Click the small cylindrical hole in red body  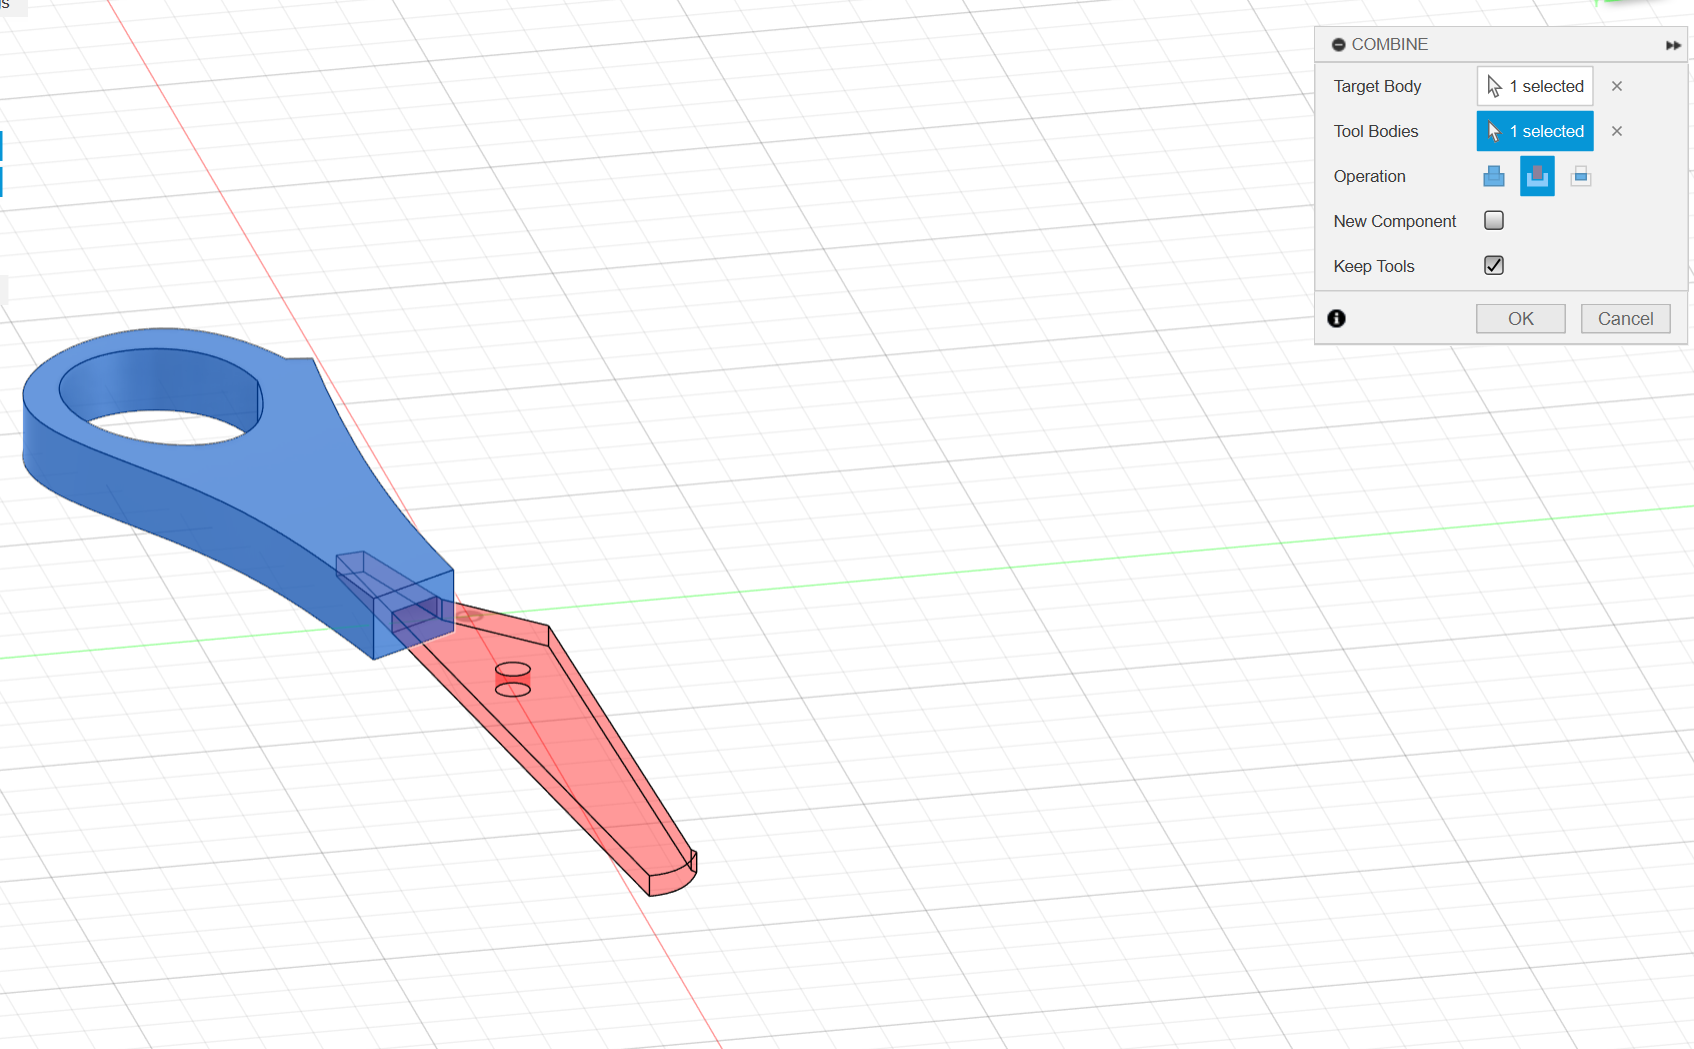513,679
